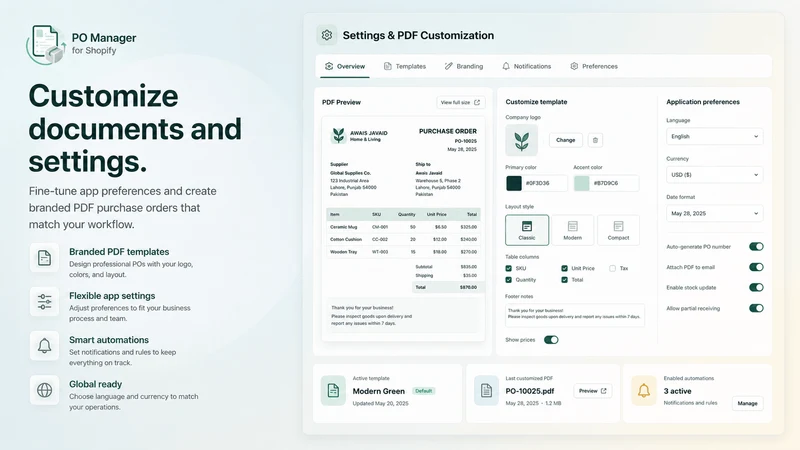Click the company logo thumbnail
The width and height of the screenshot is (800, 450).
(x=521, y=140)
